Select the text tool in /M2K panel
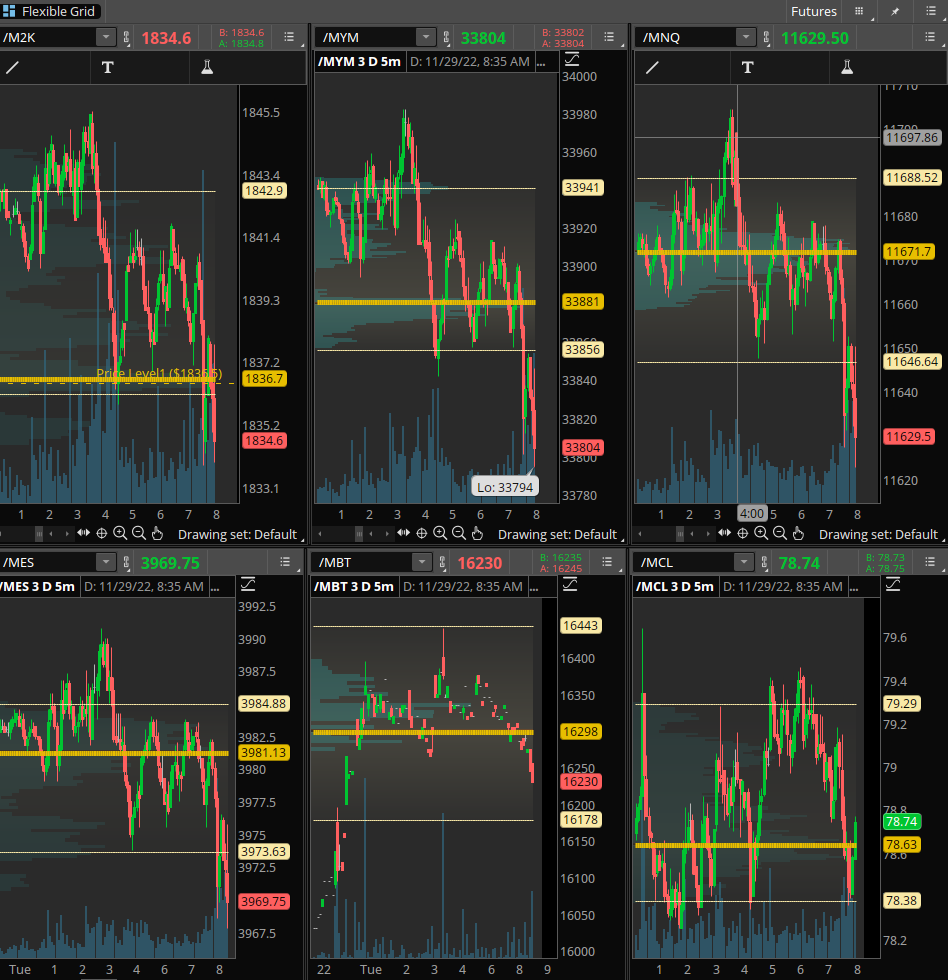Image resolution: width=948 pixels, height=980 pixels. click(107, 68)
